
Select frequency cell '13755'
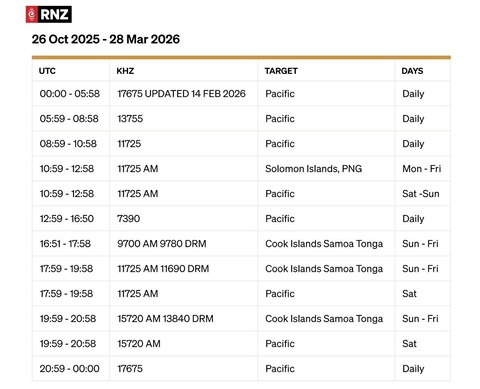130,119
